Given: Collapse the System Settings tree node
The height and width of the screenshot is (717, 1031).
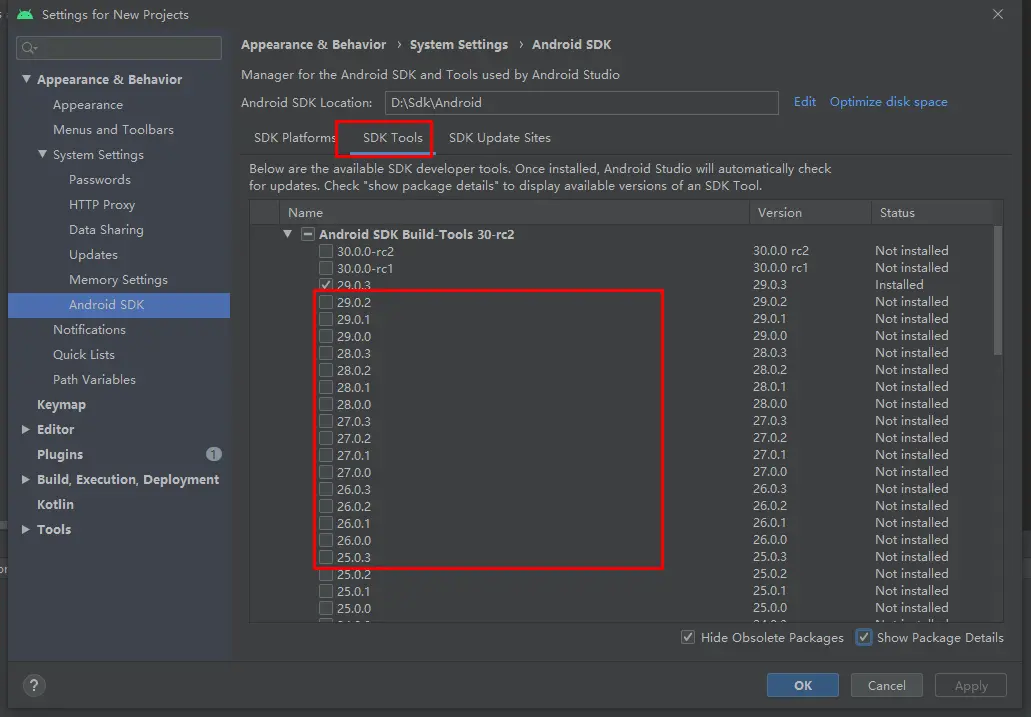Looking at the screenshot, I should pos(42,154).
